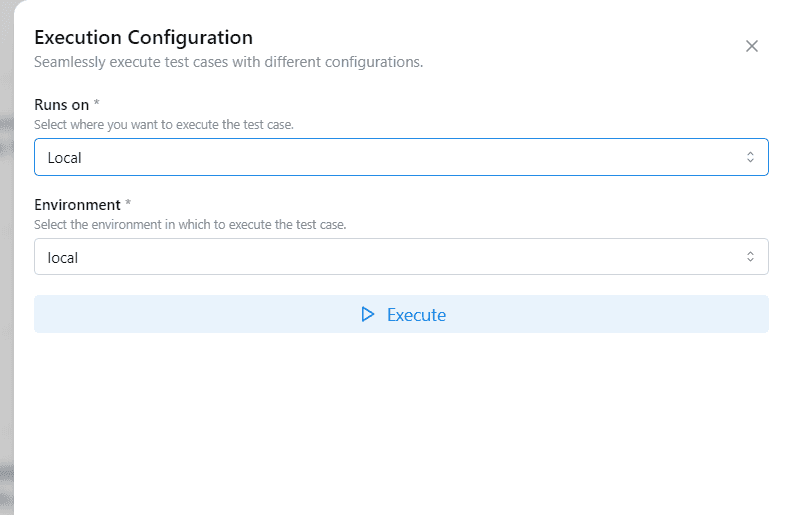Click the required asterisk next to Environment

tap(128, 204)
